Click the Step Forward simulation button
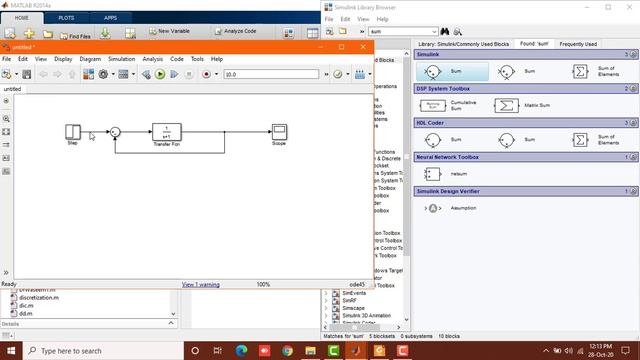640x360 pixels. click(174, 74)
